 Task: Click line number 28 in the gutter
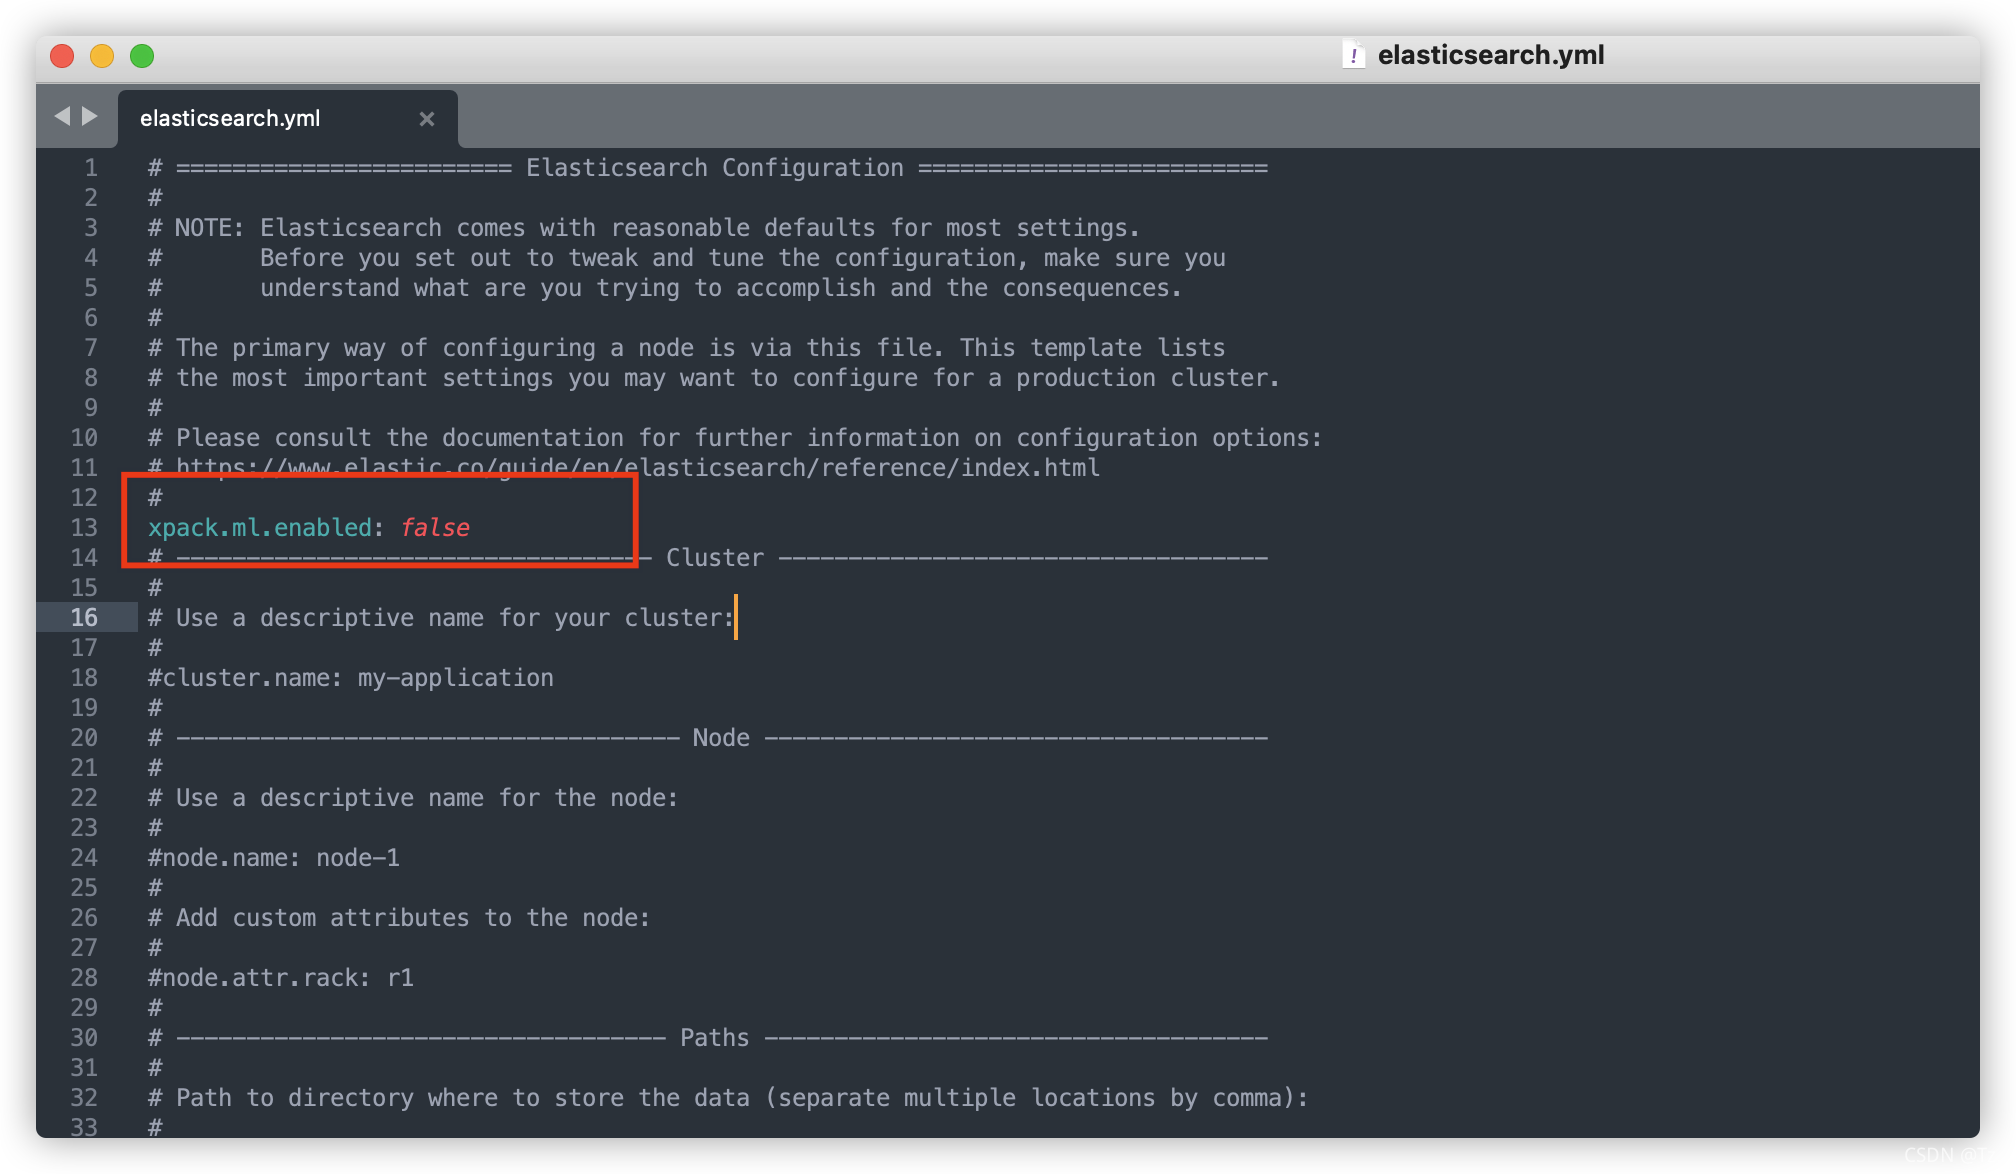(84, 978)
